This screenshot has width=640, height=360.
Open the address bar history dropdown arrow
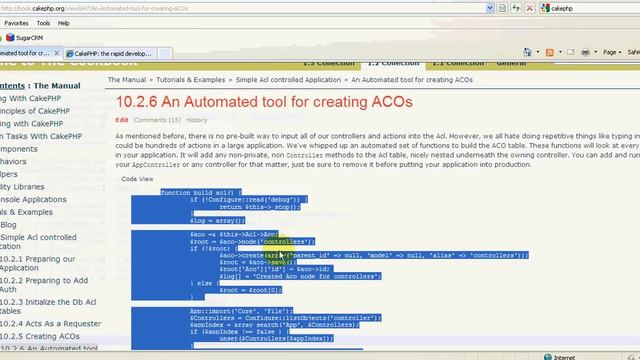click(490, 8)
